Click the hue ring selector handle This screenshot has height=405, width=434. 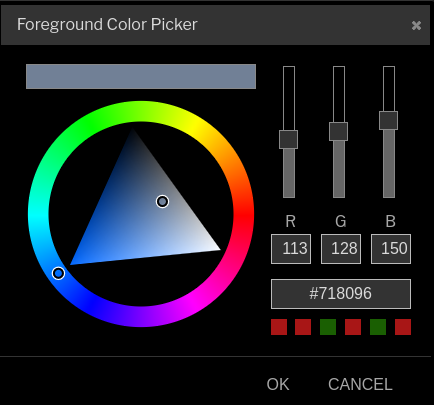click(58, 273)
